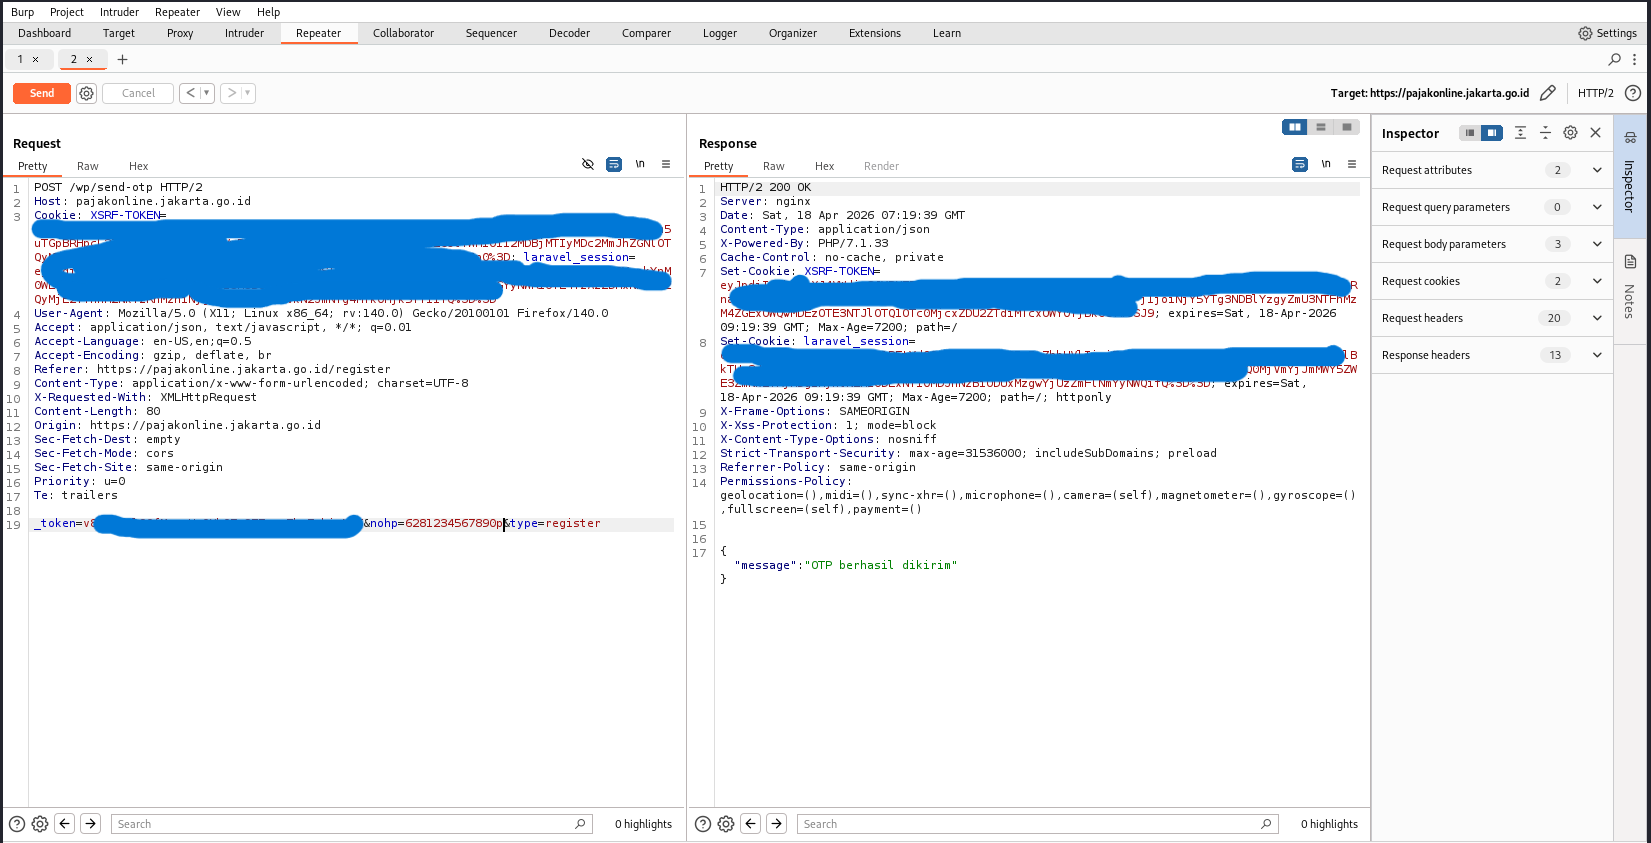Switch to the Decoder tab
Screen dimensions: 1651x843
(x=569, y=33)
